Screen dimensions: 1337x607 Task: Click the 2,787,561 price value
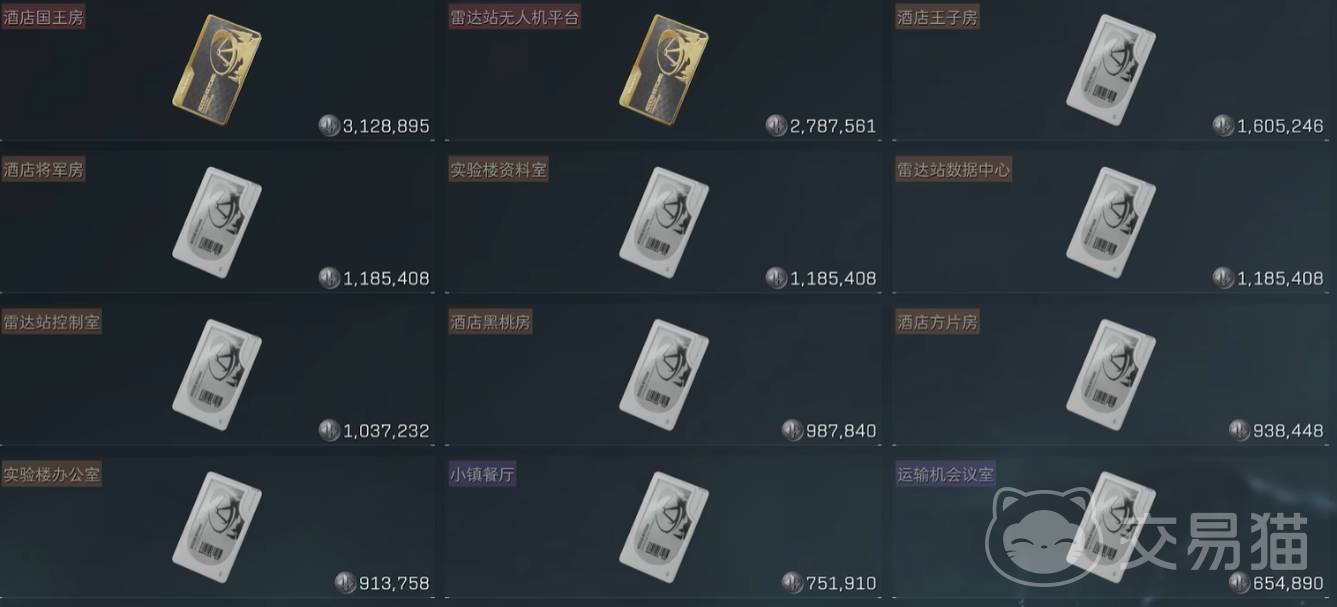click(833, 126)
